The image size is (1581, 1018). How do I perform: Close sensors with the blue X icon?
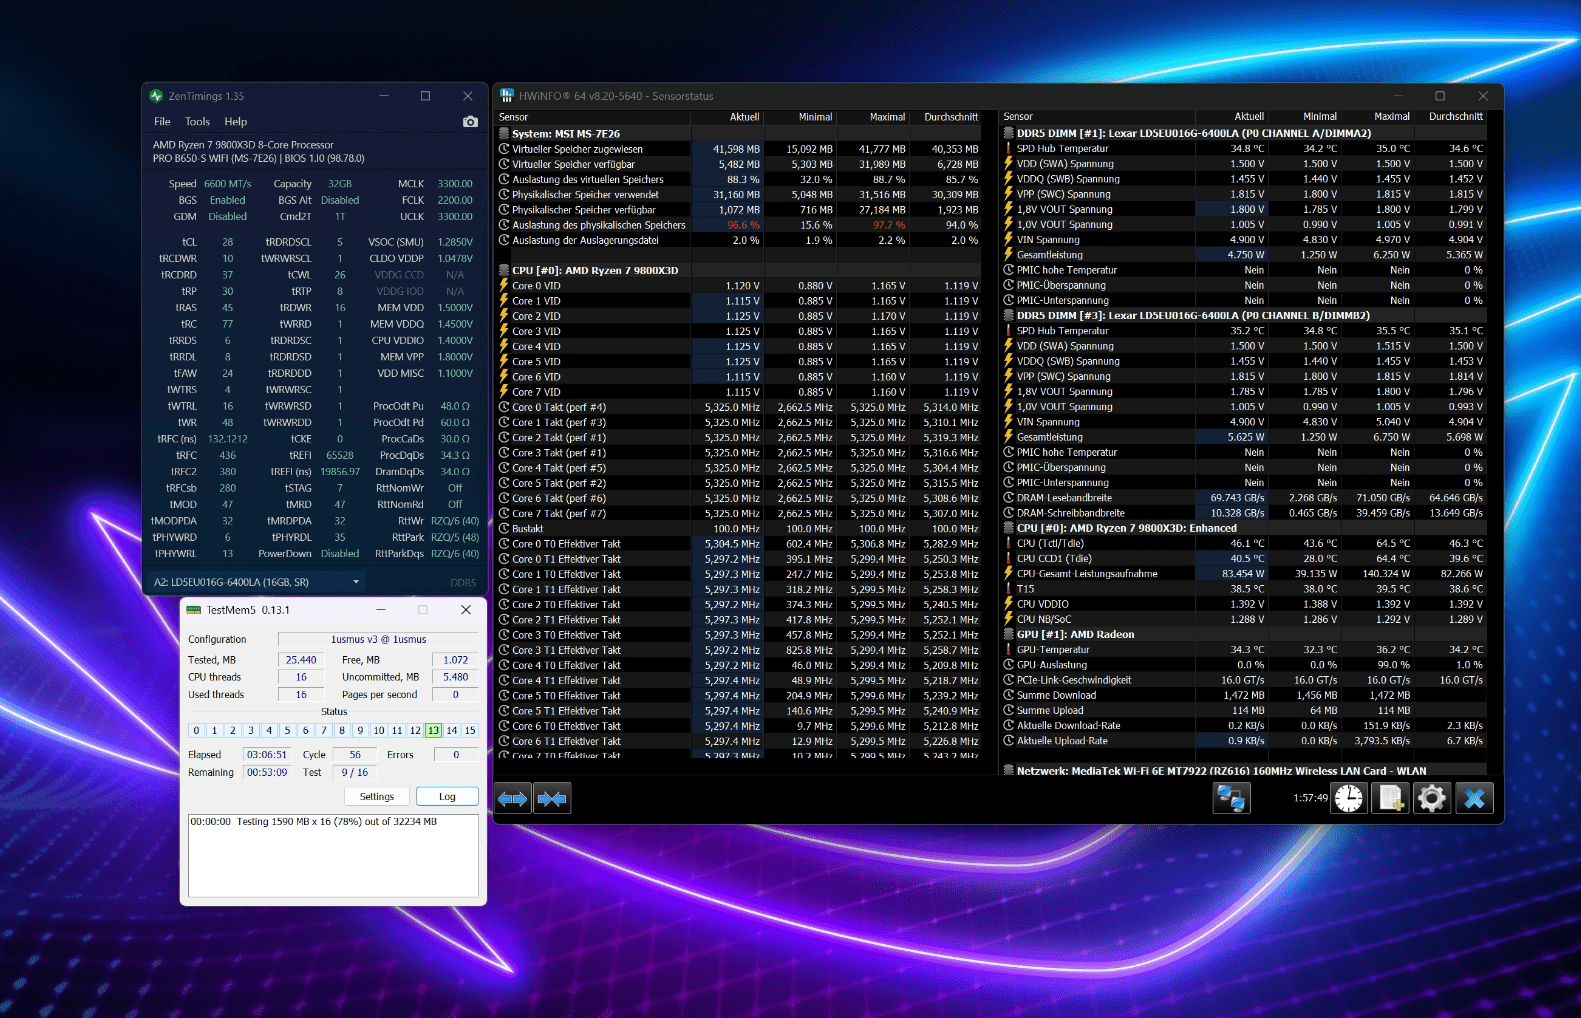[1474, 798]
